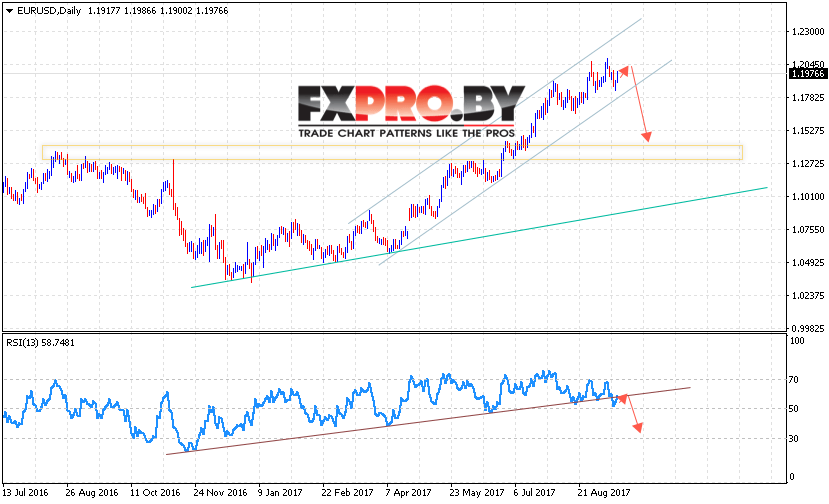This screenshot has height=504, width=829.
Task: Click the 22 Feb 2017 date label
Action: 347,492
